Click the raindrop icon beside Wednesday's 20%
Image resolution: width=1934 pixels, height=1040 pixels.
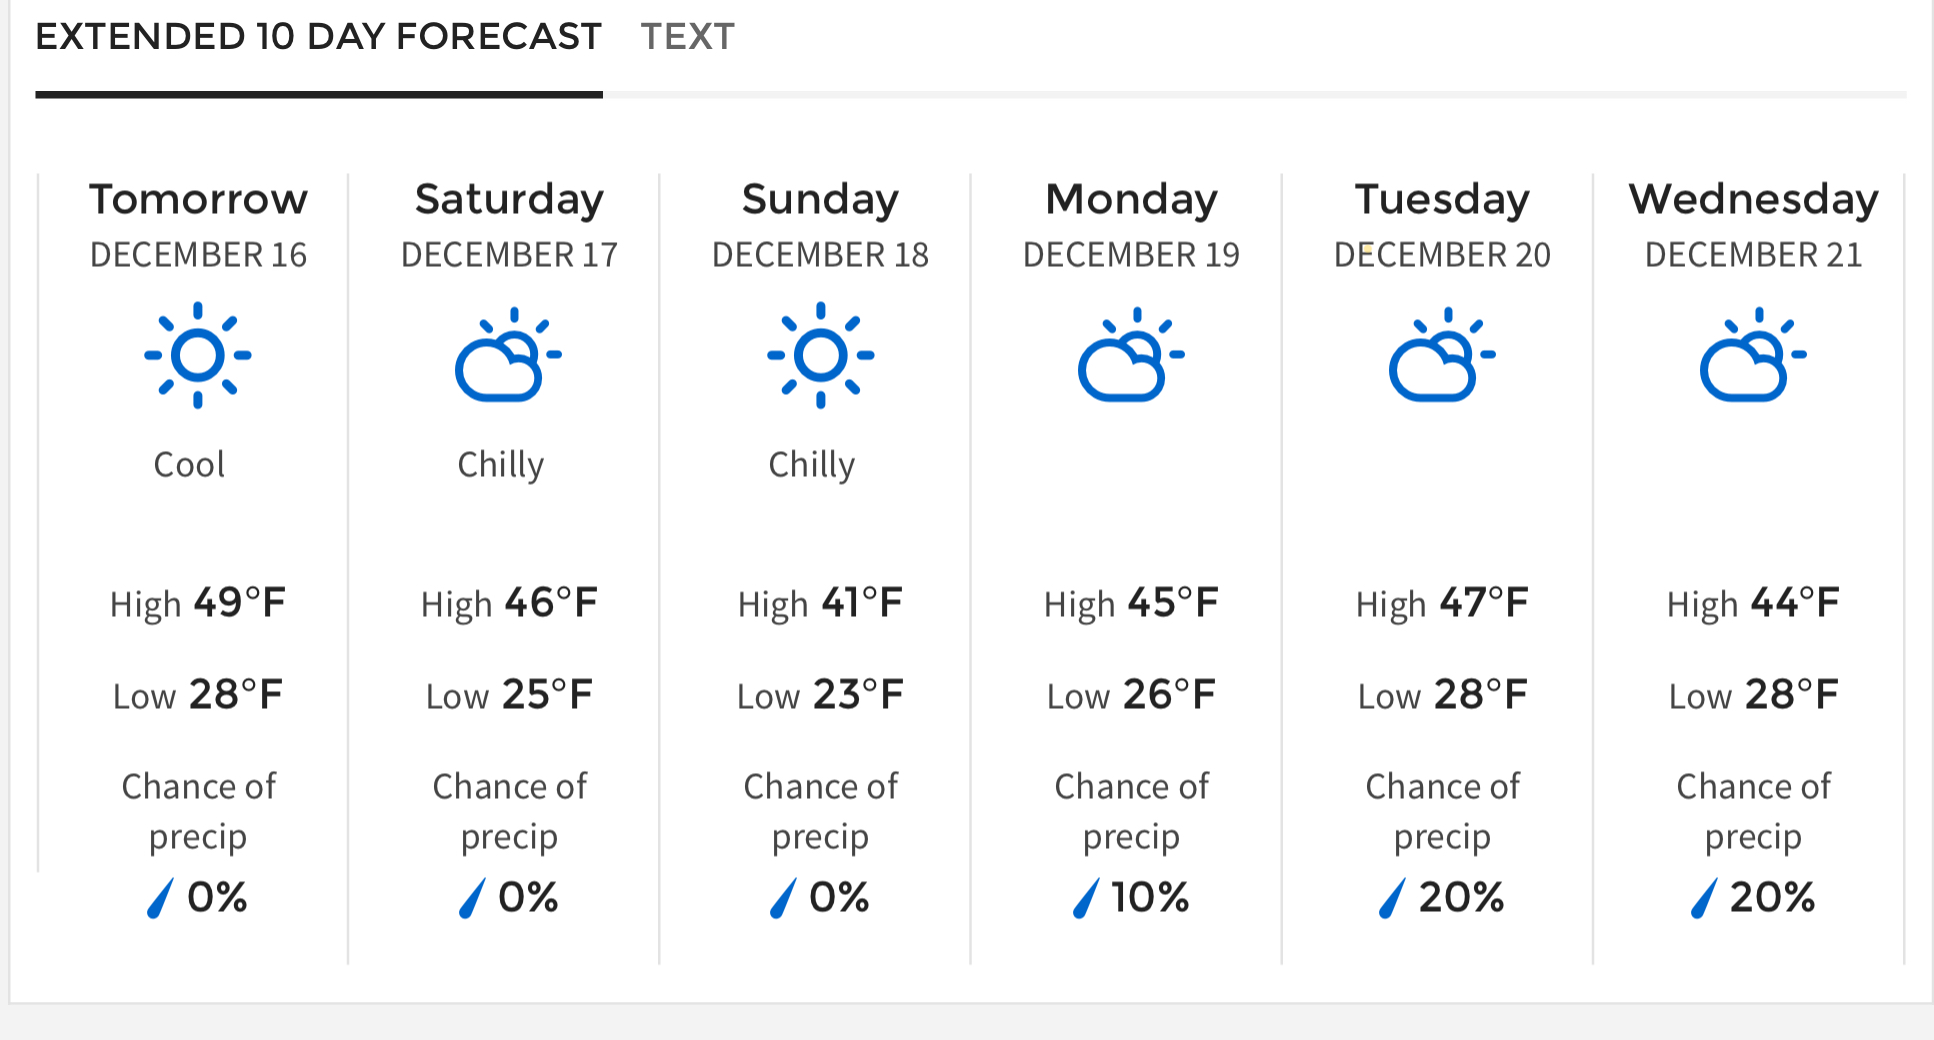(1704, 897)
